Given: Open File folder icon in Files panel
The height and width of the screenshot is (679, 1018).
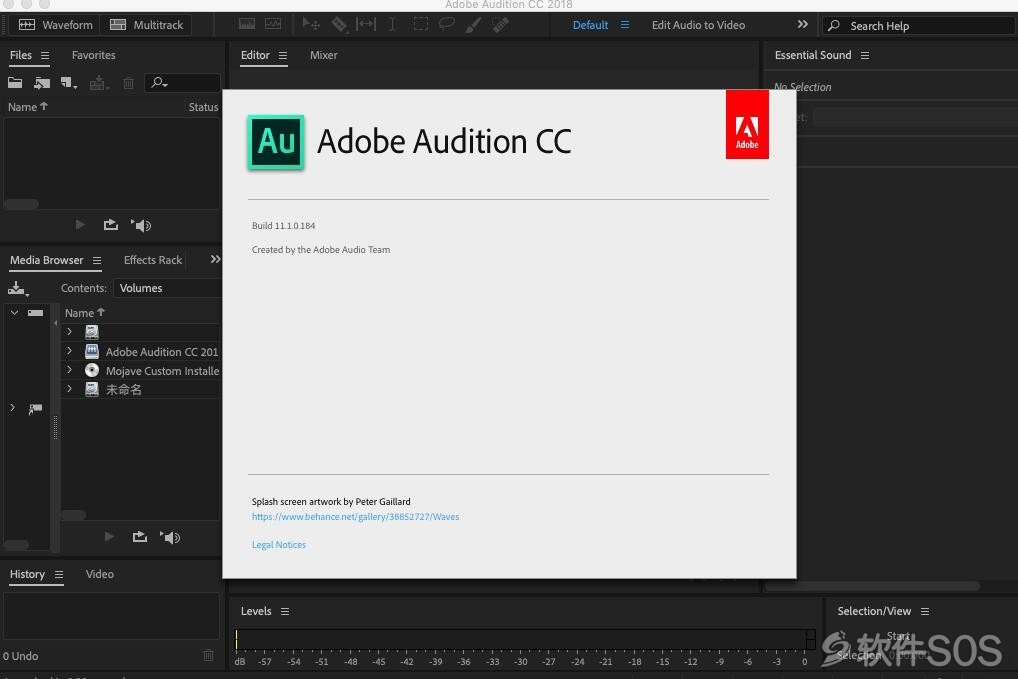Looking at the screenshot, I should (x=15, y=82).
